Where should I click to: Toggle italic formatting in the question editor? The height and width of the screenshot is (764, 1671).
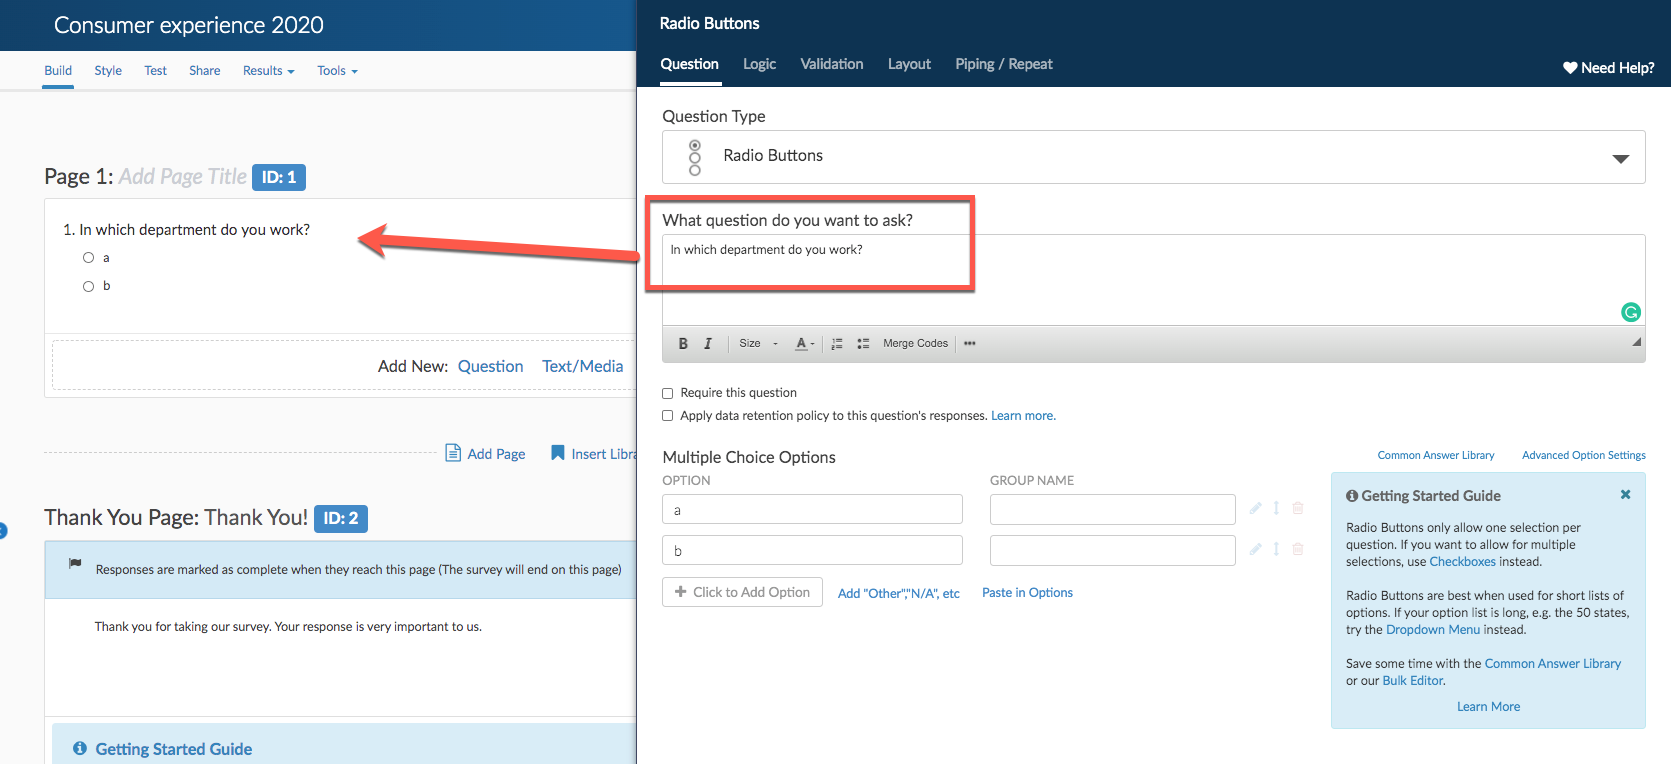click(708, 343)
